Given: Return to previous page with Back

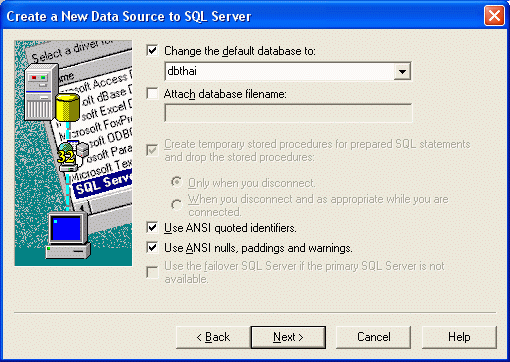Looking at the screenshot, I should click(x=213, y=337).
